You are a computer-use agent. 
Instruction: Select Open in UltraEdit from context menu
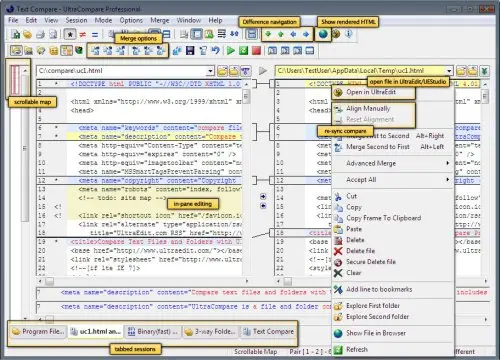(371, 92)
